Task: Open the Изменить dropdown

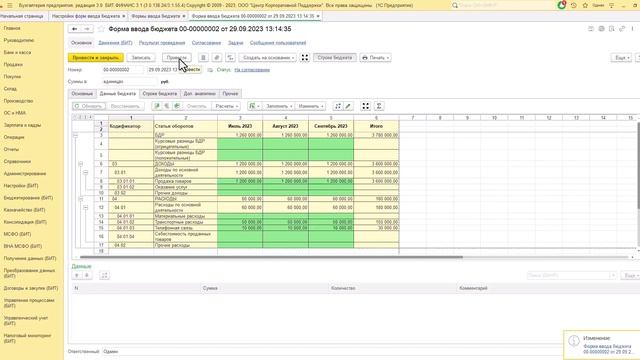Action: (x=310, y=106)
